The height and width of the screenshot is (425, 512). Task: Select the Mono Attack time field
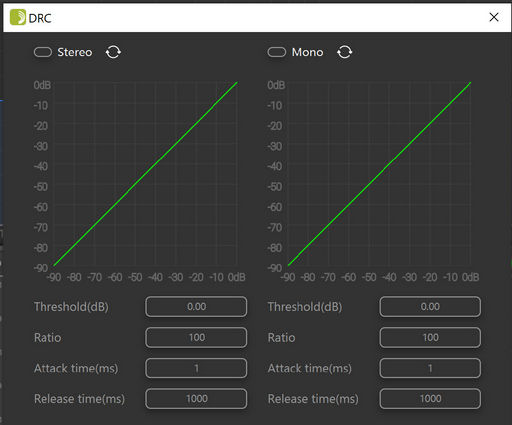[430, 368]
